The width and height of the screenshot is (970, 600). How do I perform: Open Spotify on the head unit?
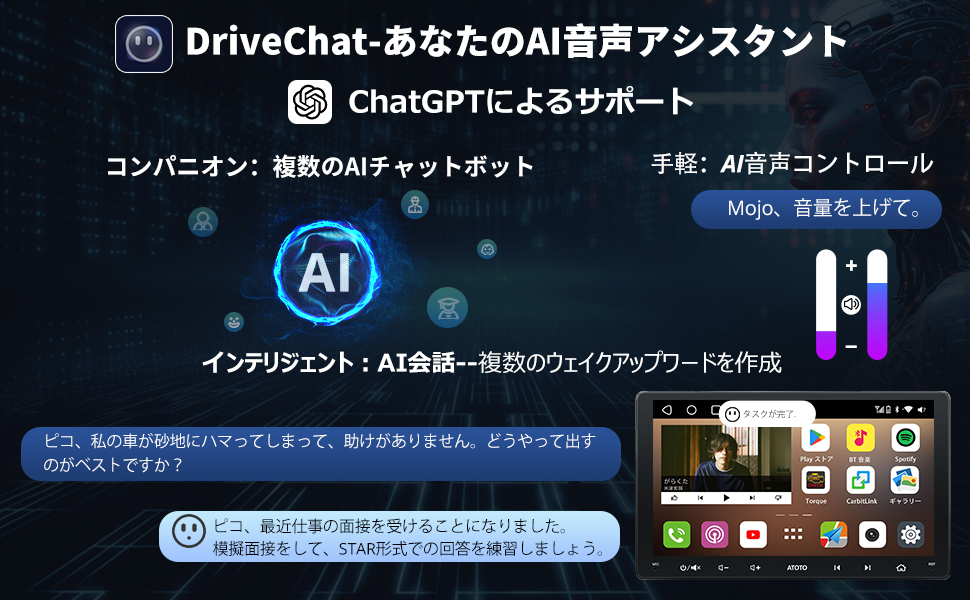tap(906, 437)
